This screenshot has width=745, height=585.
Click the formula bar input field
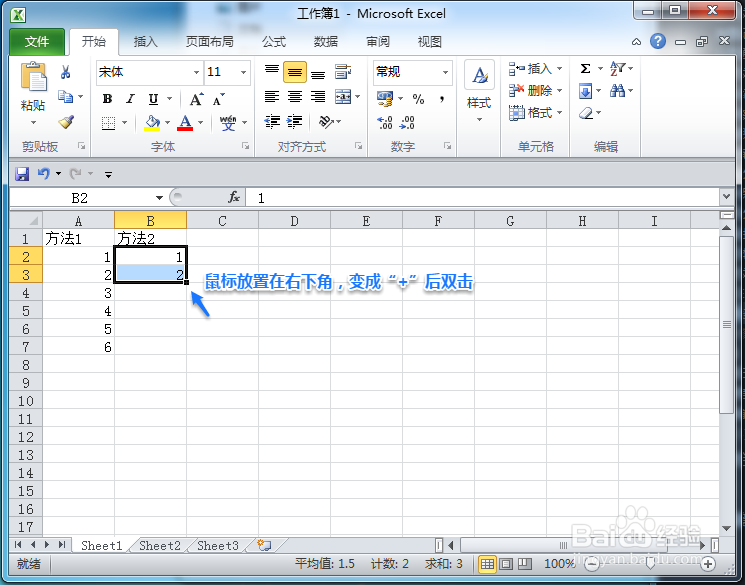(484, 198)
